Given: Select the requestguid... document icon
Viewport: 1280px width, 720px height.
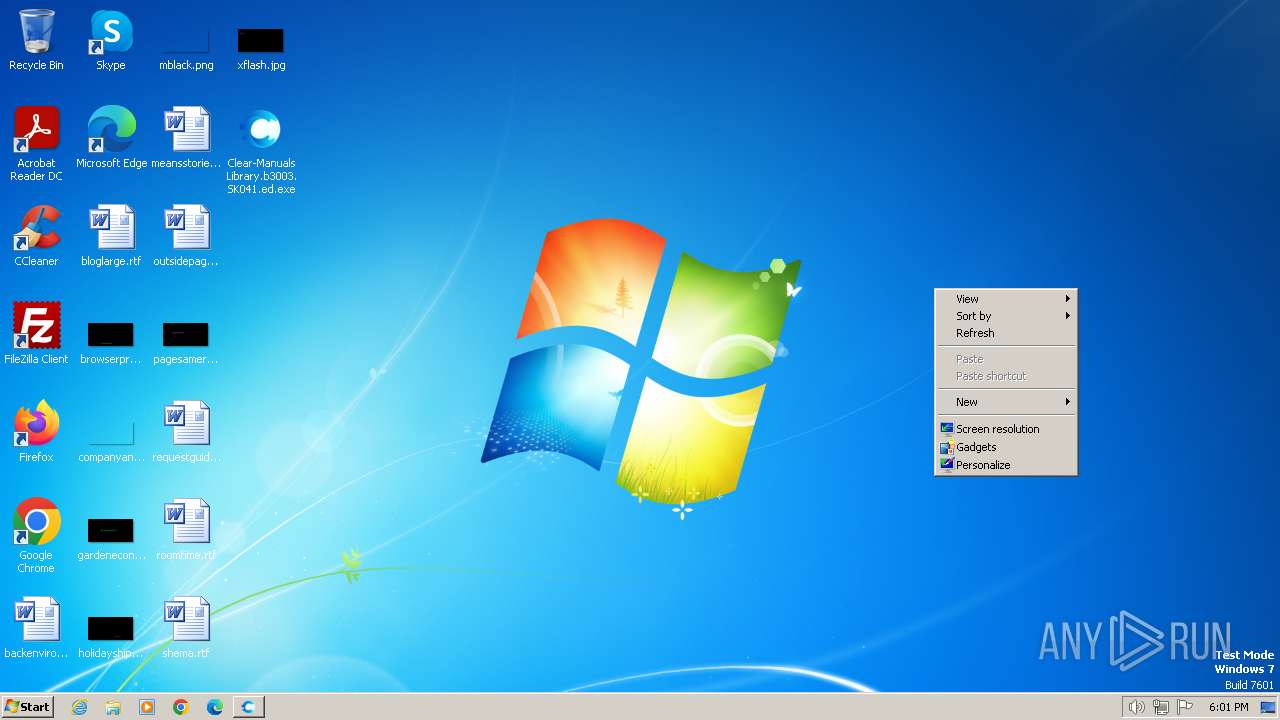Looking at the screenshot, I should (x=186, y=432).
